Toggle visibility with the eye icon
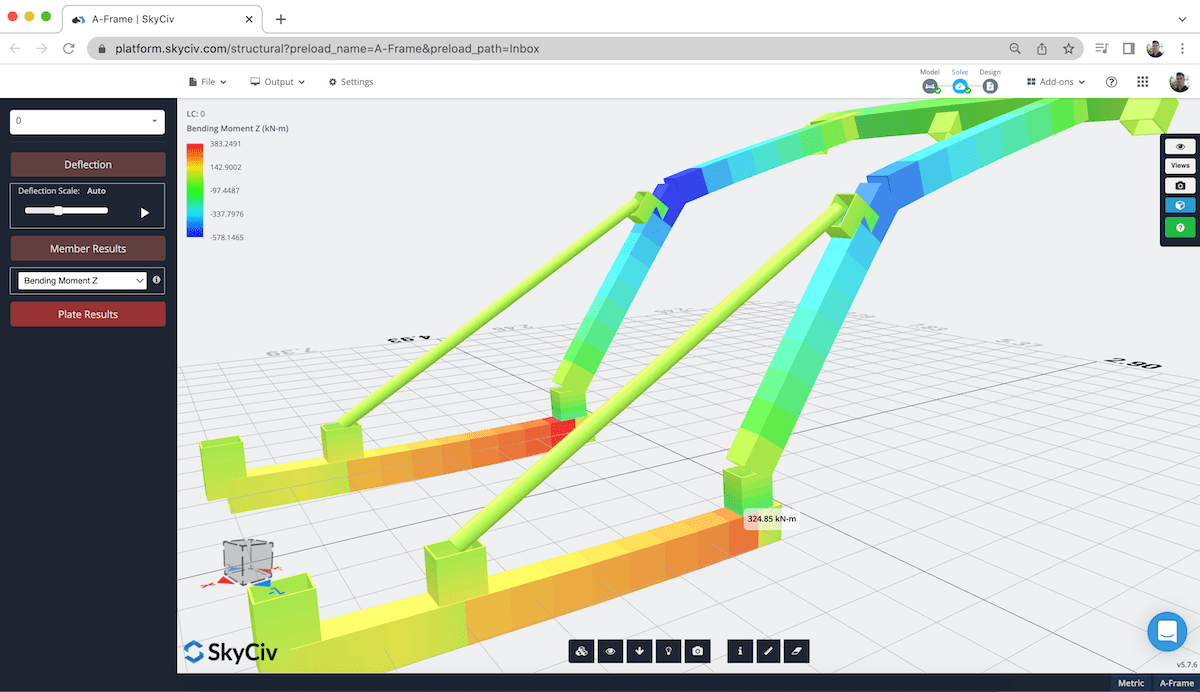The image size is (1200, 692). (1180, 145)
